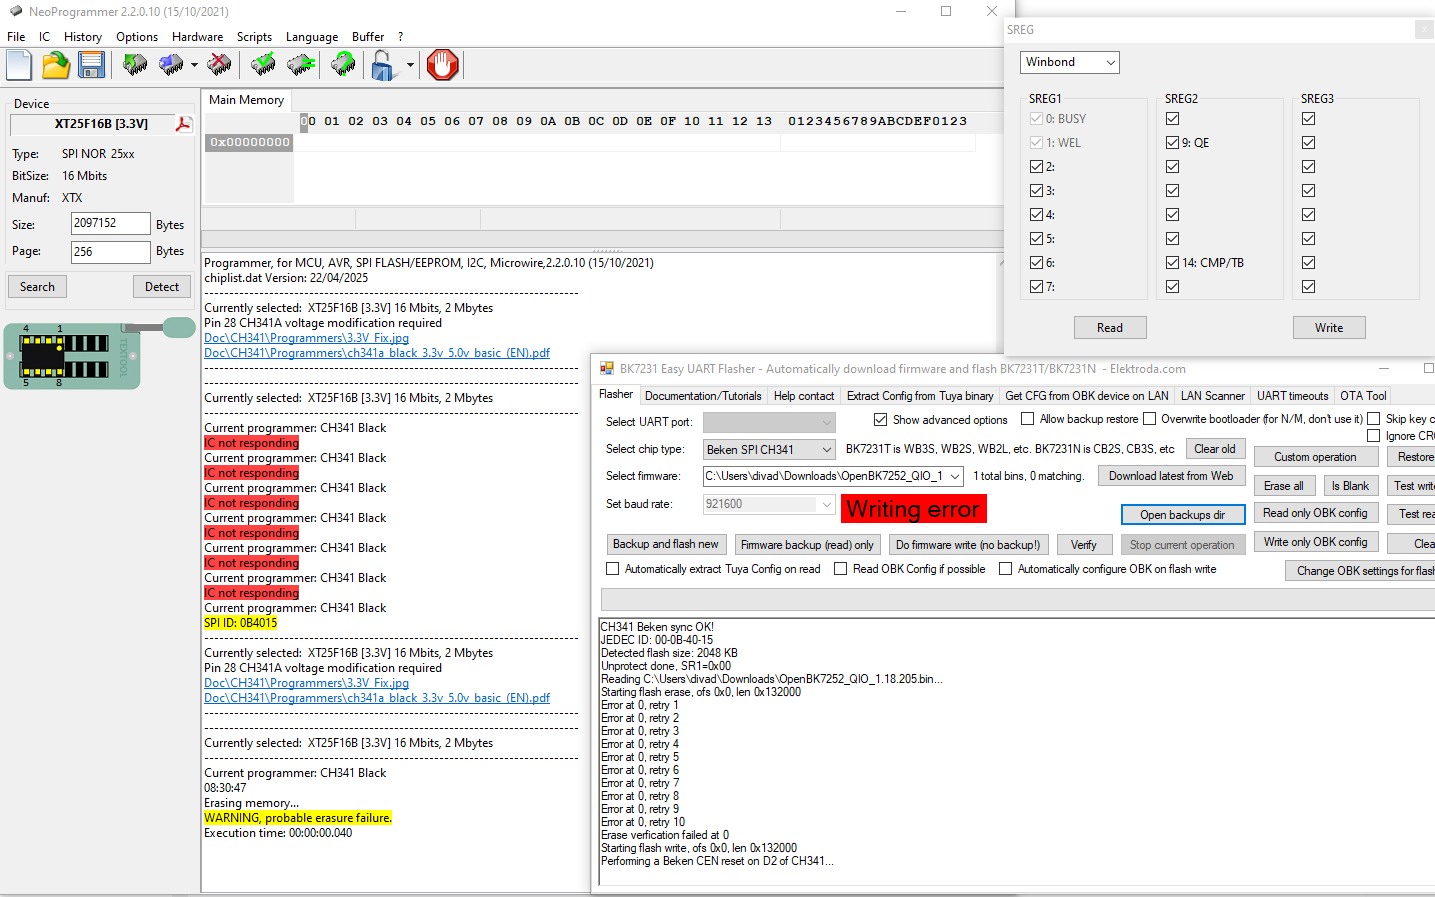Screen dimensions: 1435x897
Task: Save buffer using the floppy disk icon
Action: [91, 65]
